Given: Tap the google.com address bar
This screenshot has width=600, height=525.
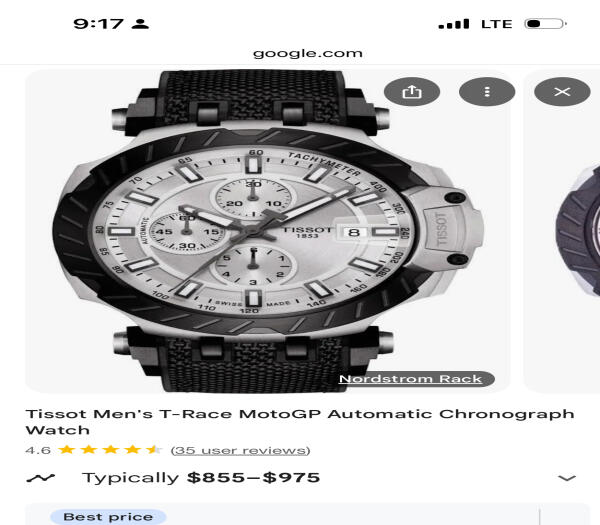Looking at the screenshot, I should tap(308, 53).
